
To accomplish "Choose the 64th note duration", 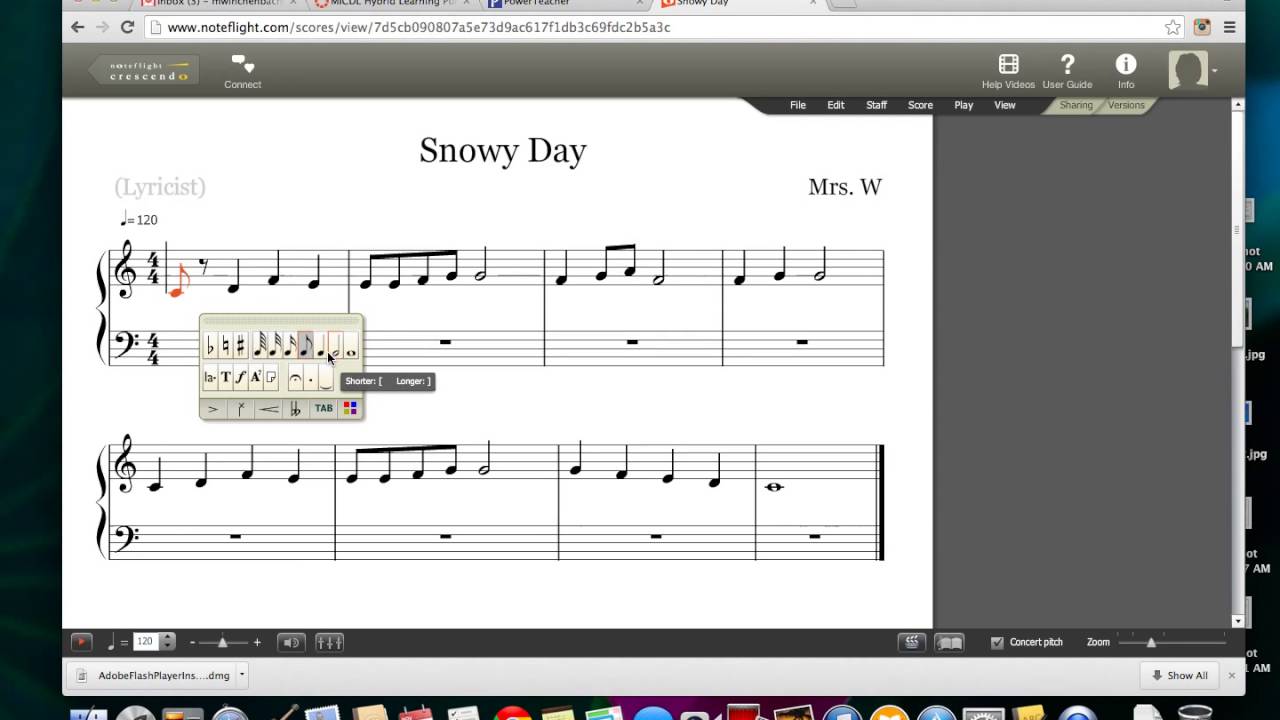I will (260, 345).
